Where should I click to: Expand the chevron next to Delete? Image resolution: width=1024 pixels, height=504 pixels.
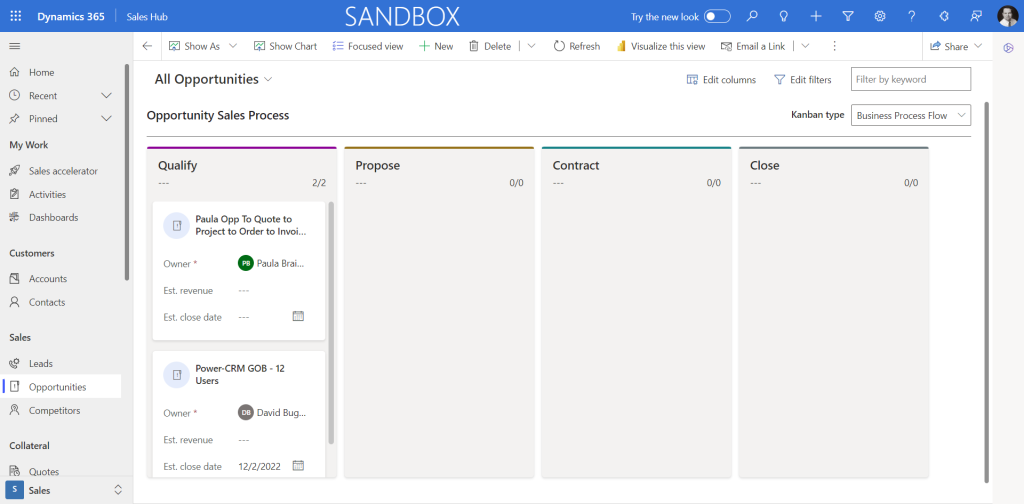point(531,46)
